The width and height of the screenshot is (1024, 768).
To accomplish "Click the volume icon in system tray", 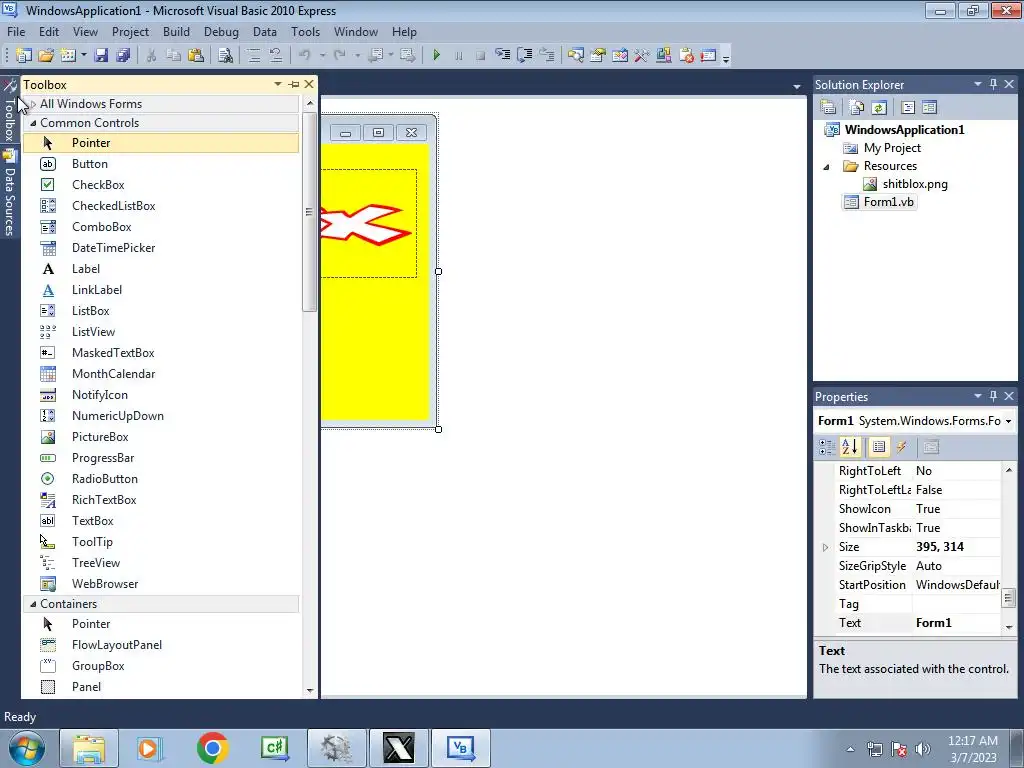I will [x=923, y=748].
